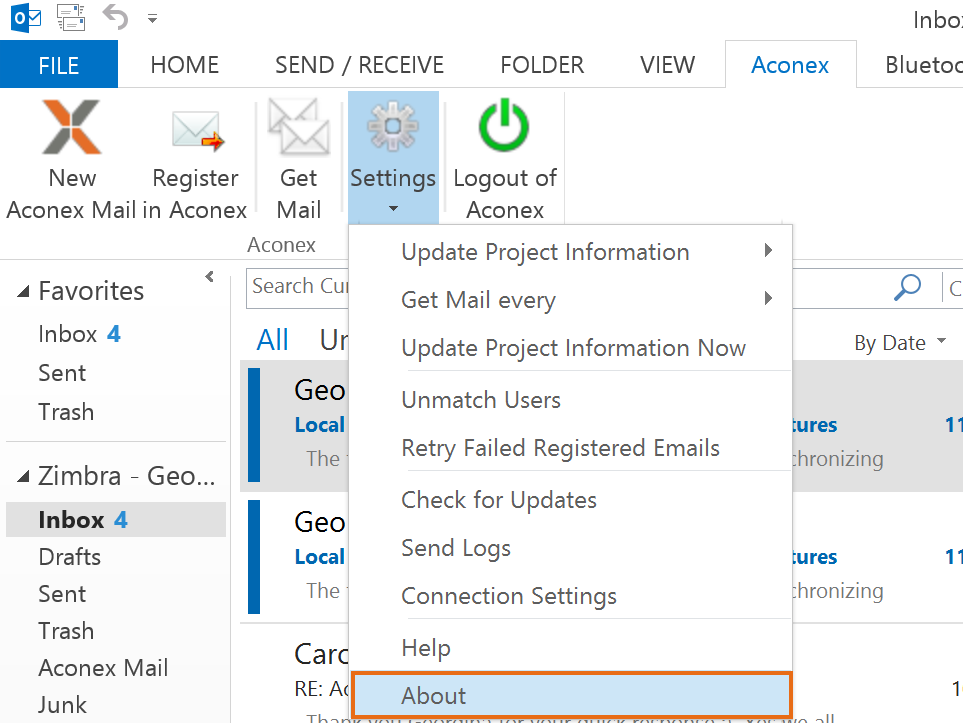Click the Send/Receive All Folders quick icon
The width and height of the screenshot is (963, 723).
point(71,17)
